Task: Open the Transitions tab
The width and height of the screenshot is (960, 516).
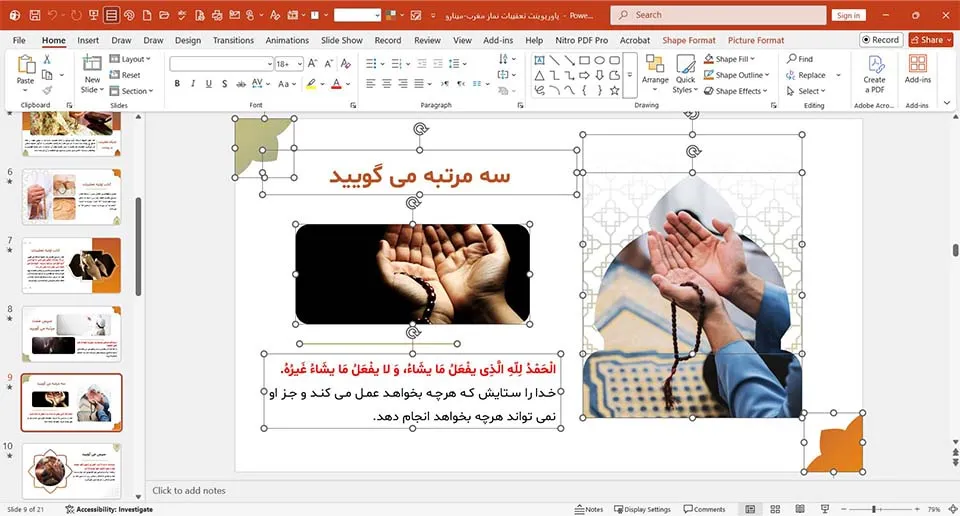Action: (x=233, y=40)
